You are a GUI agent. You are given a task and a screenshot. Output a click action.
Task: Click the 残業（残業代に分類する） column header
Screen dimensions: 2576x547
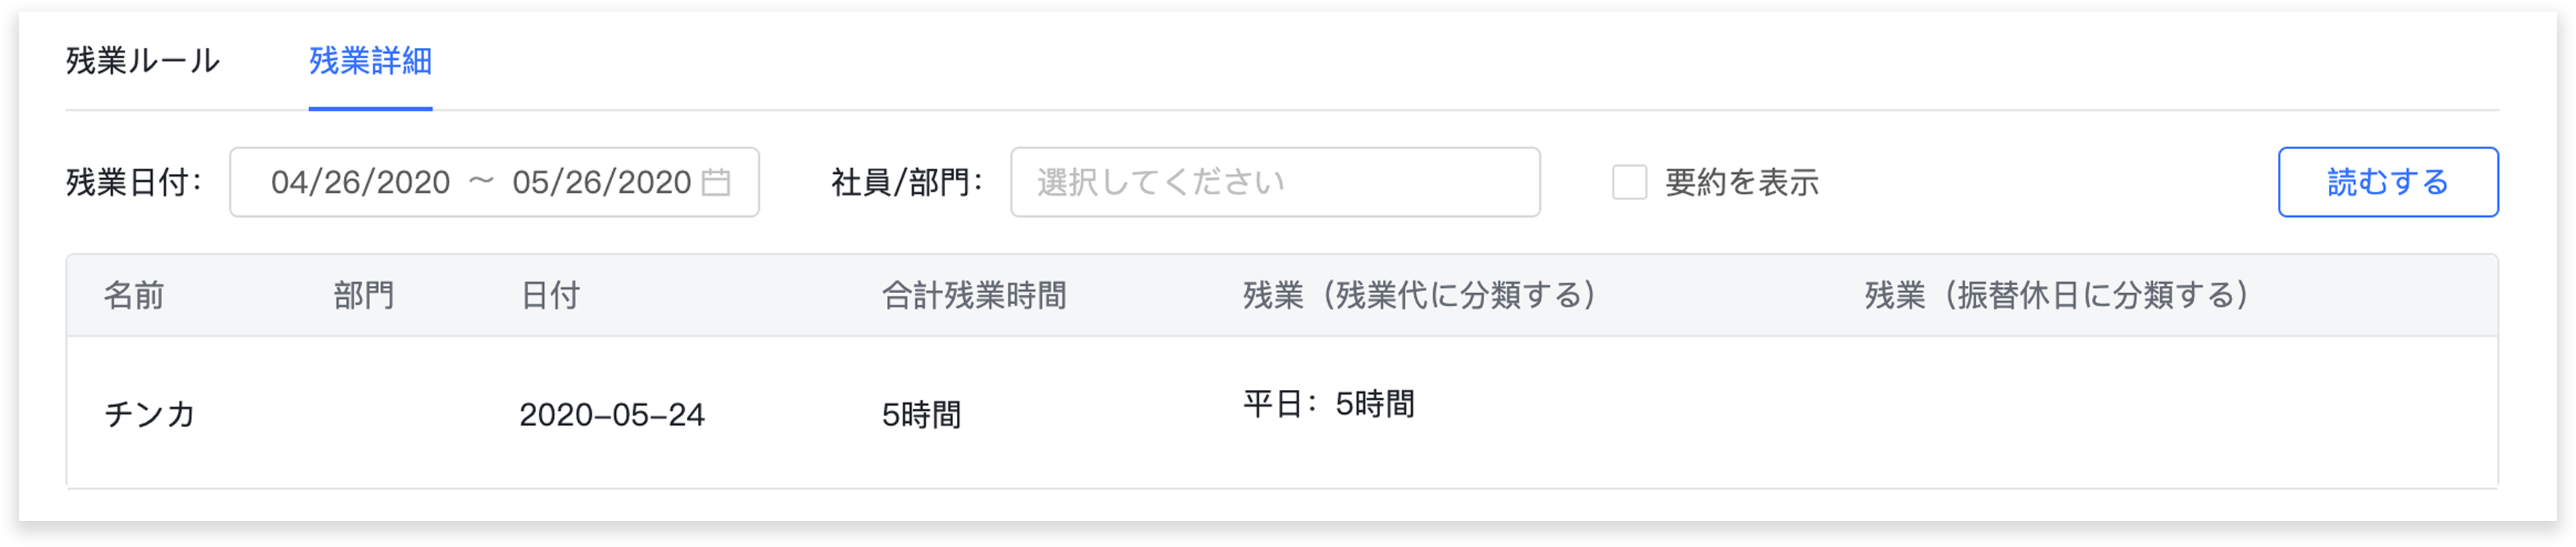pyautogui.click(x=1419, y=295)
